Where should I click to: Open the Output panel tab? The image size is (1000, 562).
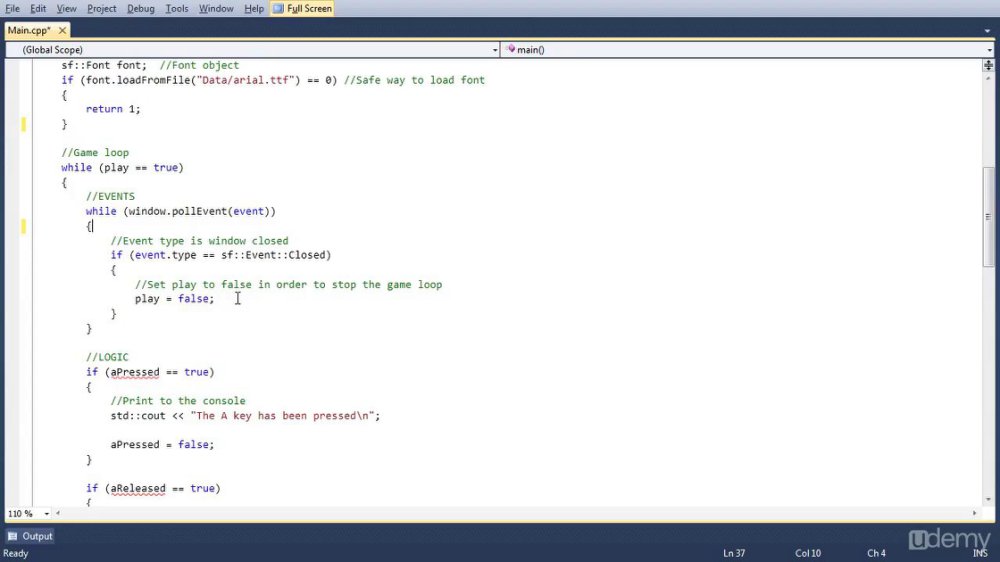(x=29, y=536)
